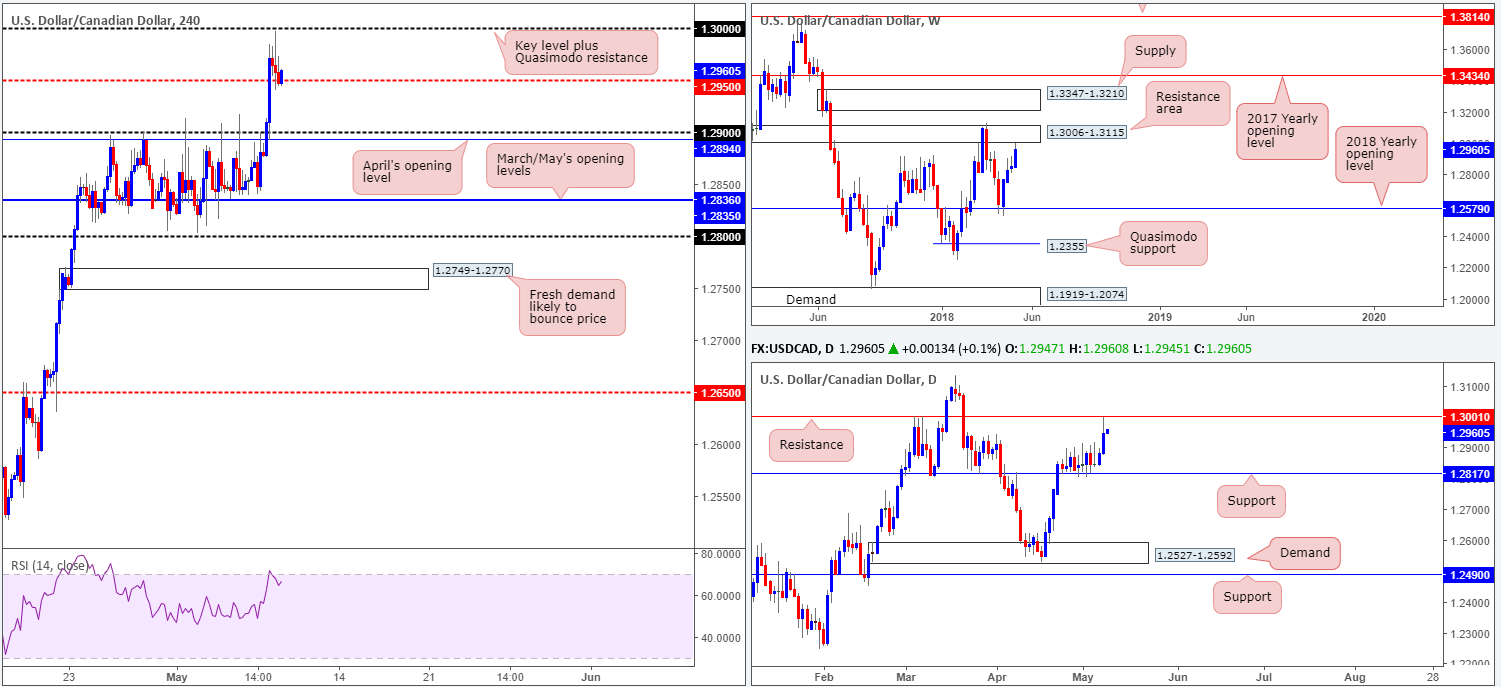Click the 1.30000 price label on 4H axis
Viewport: 1501px width, 687px height.
pyautogui.click(x=719, y=29)
